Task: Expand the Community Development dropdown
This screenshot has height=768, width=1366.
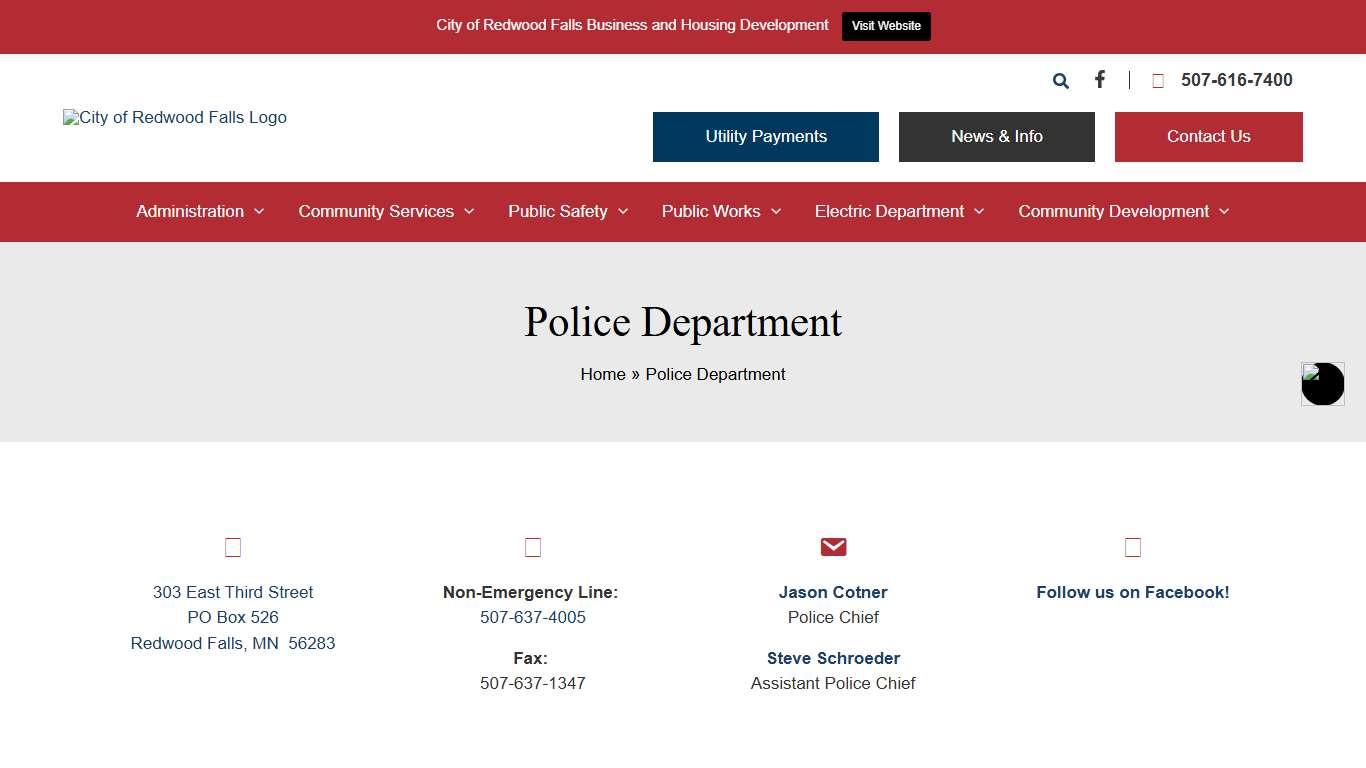Action: pyautogui.click(x=1225, y=212)
